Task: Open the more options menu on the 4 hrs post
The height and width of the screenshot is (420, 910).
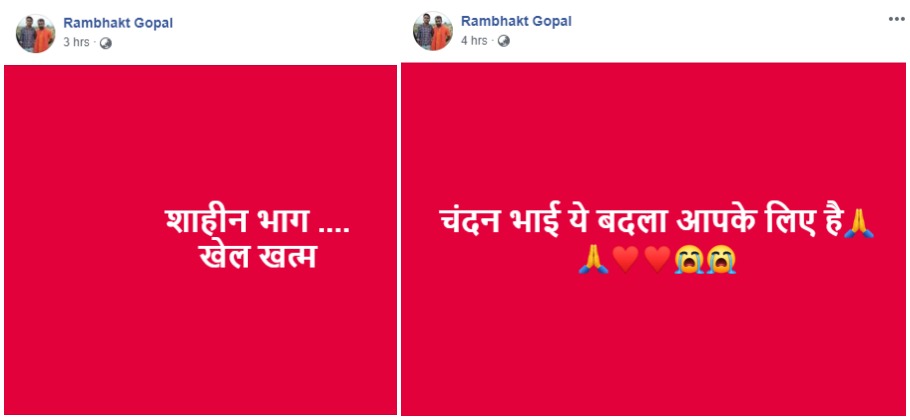Action: 897,20
